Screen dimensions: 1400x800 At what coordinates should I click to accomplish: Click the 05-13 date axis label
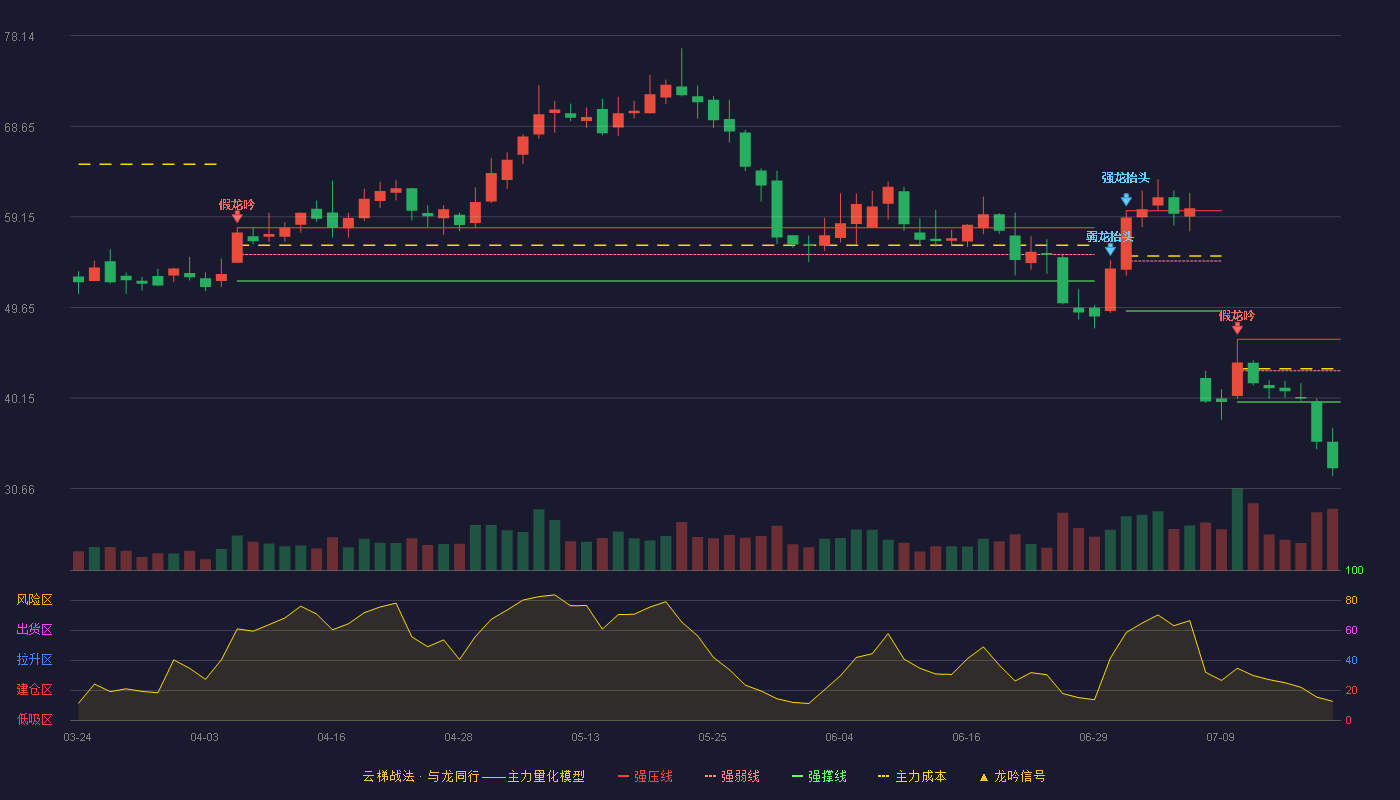[585, 737]
